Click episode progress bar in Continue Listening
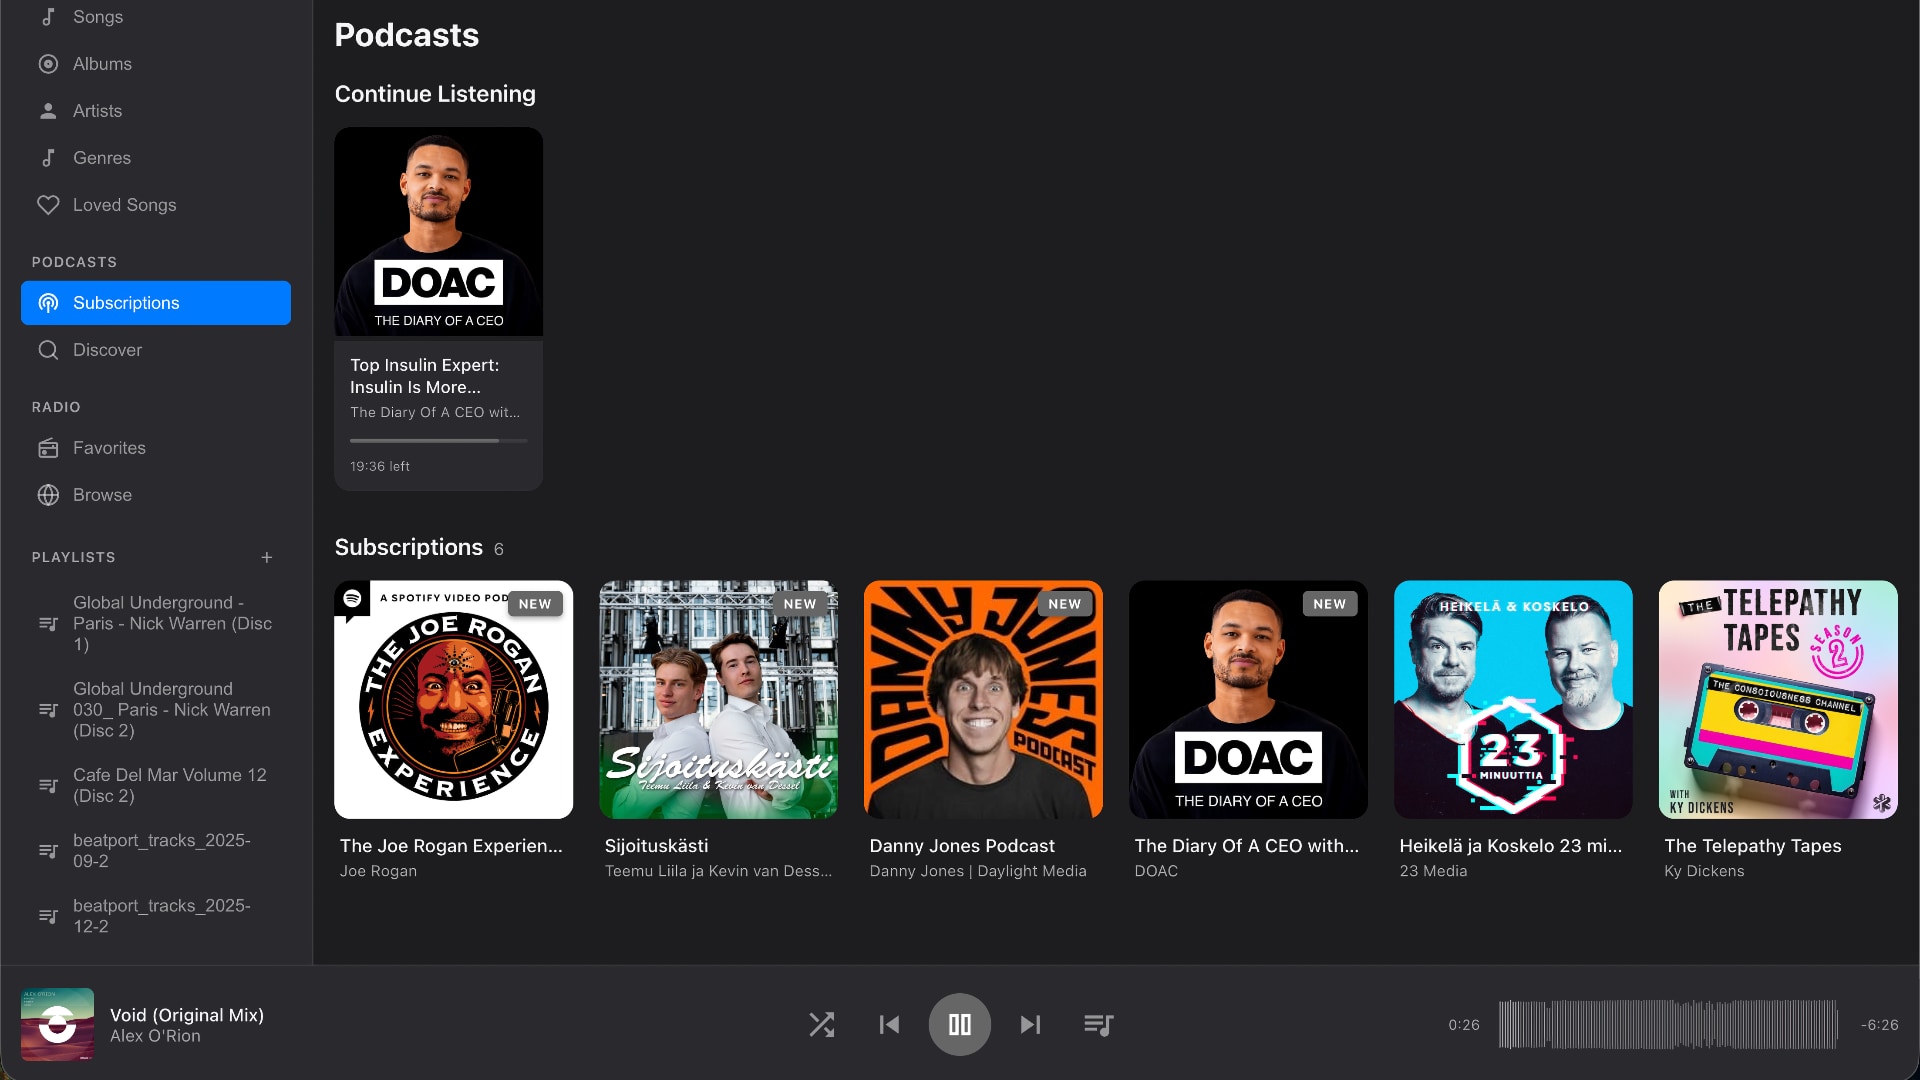Image resolution: width=1920 pixels, height=1080 pixels. tap(438, 440)
